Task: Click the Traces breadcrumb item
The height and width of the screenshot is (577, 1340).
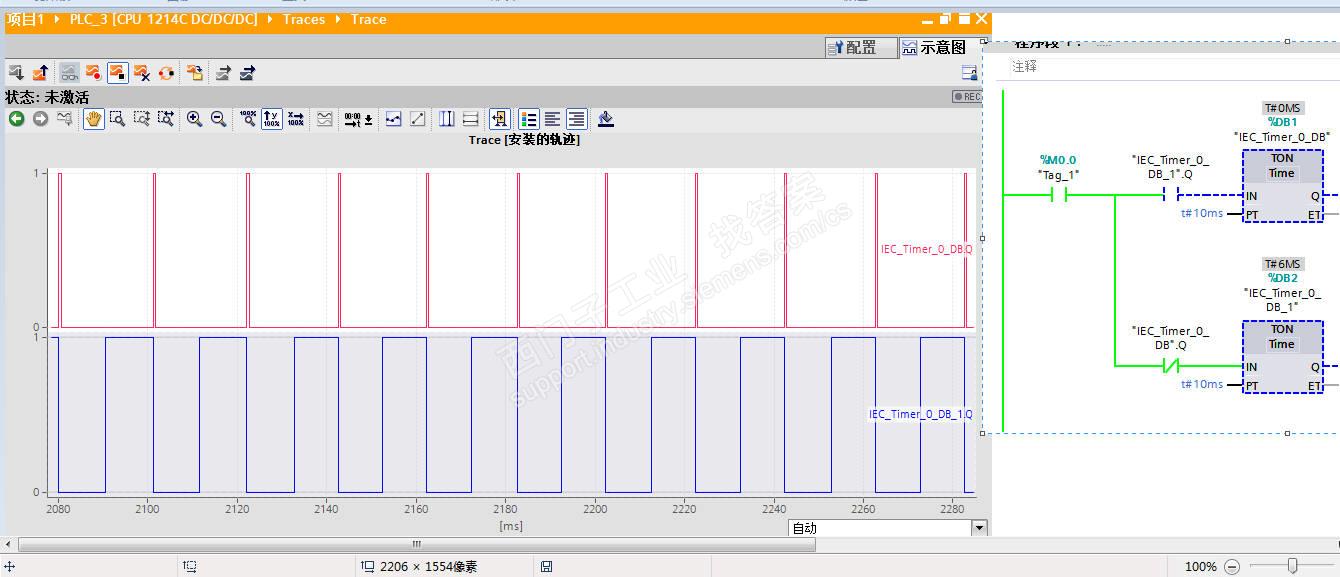Action: (304, 19)
